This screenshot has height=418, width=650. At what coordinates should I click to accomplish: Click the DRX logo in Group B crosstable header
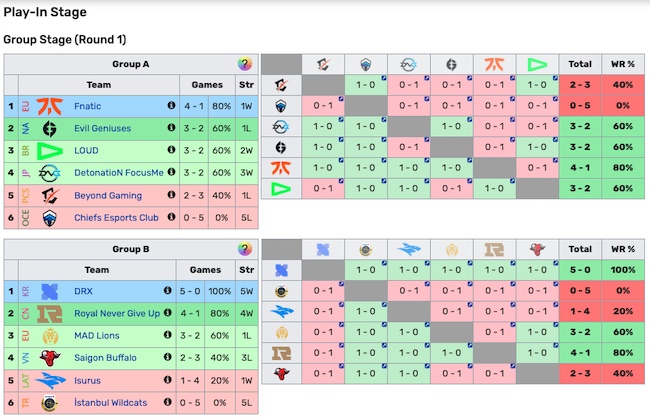tap(323, 249)
